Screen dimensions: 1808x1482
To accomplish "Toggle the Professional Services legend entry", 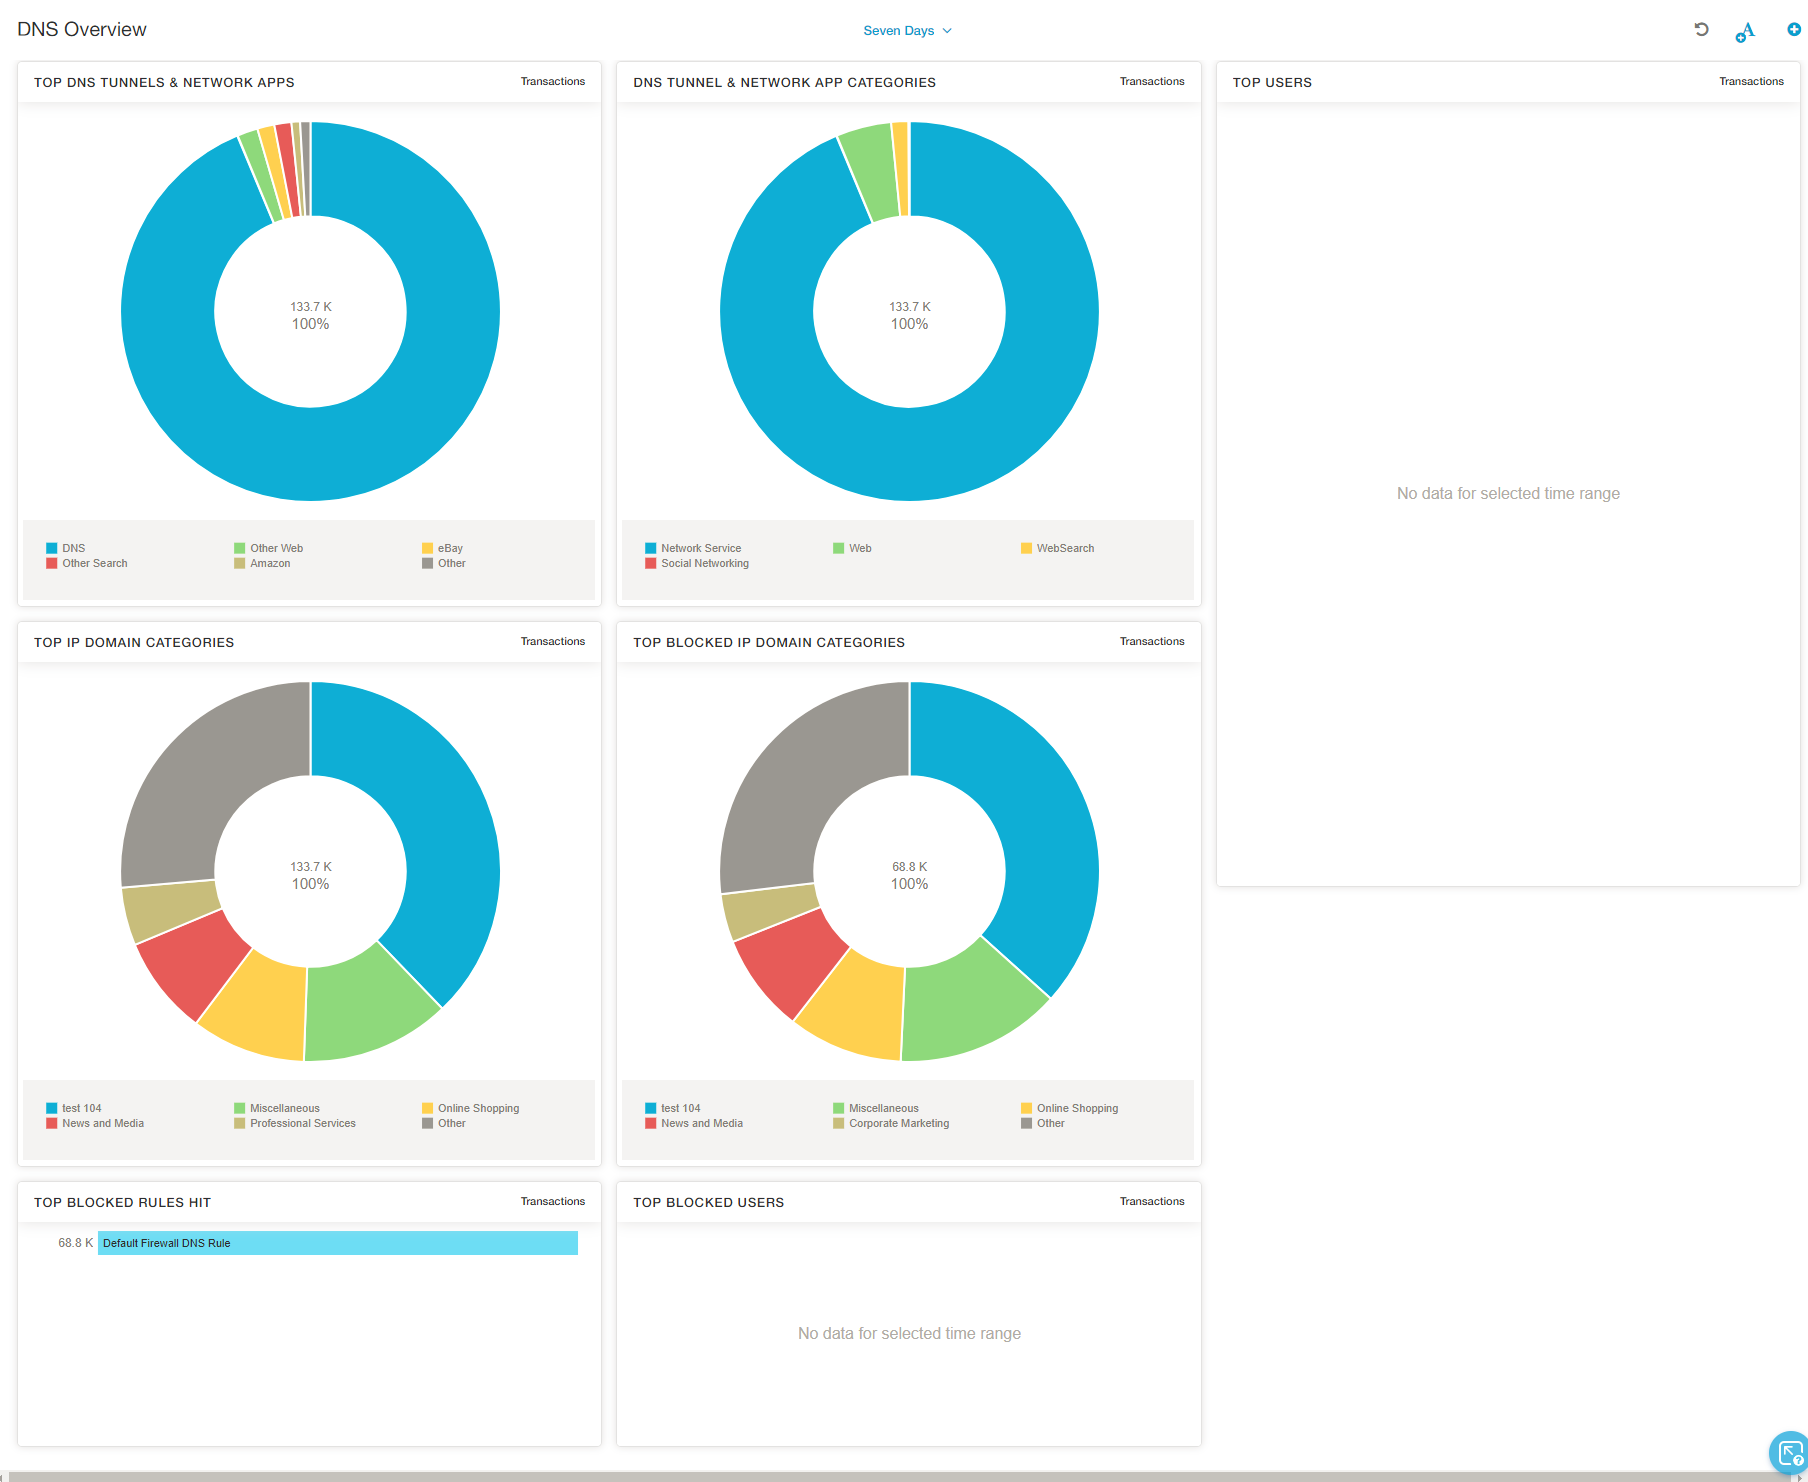I will point(302,1124).
